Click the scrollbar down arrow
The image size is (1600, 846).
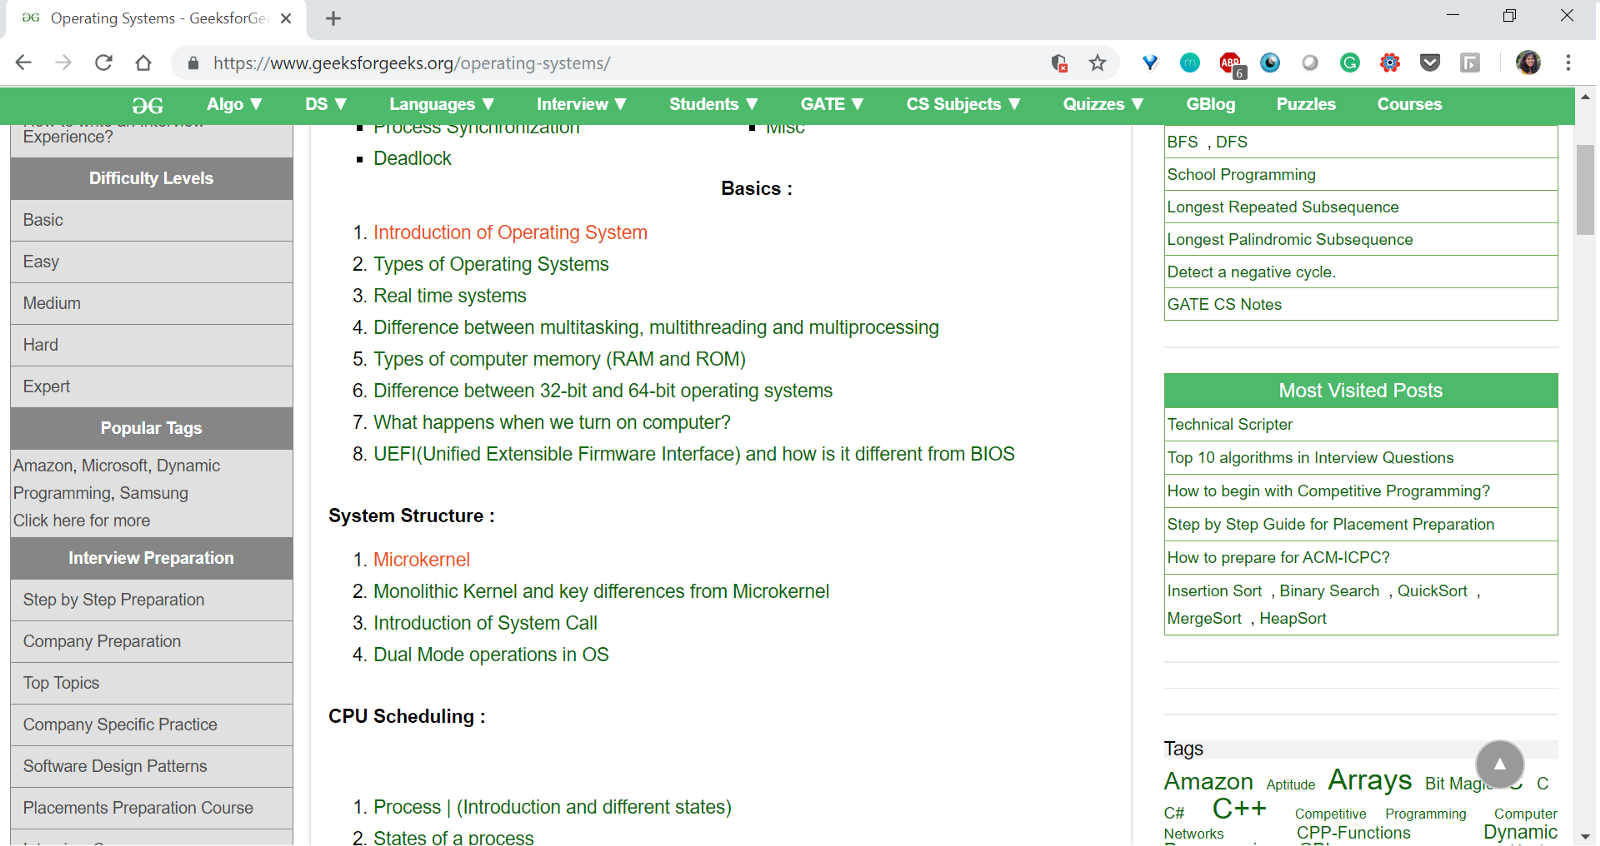point(1585,836)
